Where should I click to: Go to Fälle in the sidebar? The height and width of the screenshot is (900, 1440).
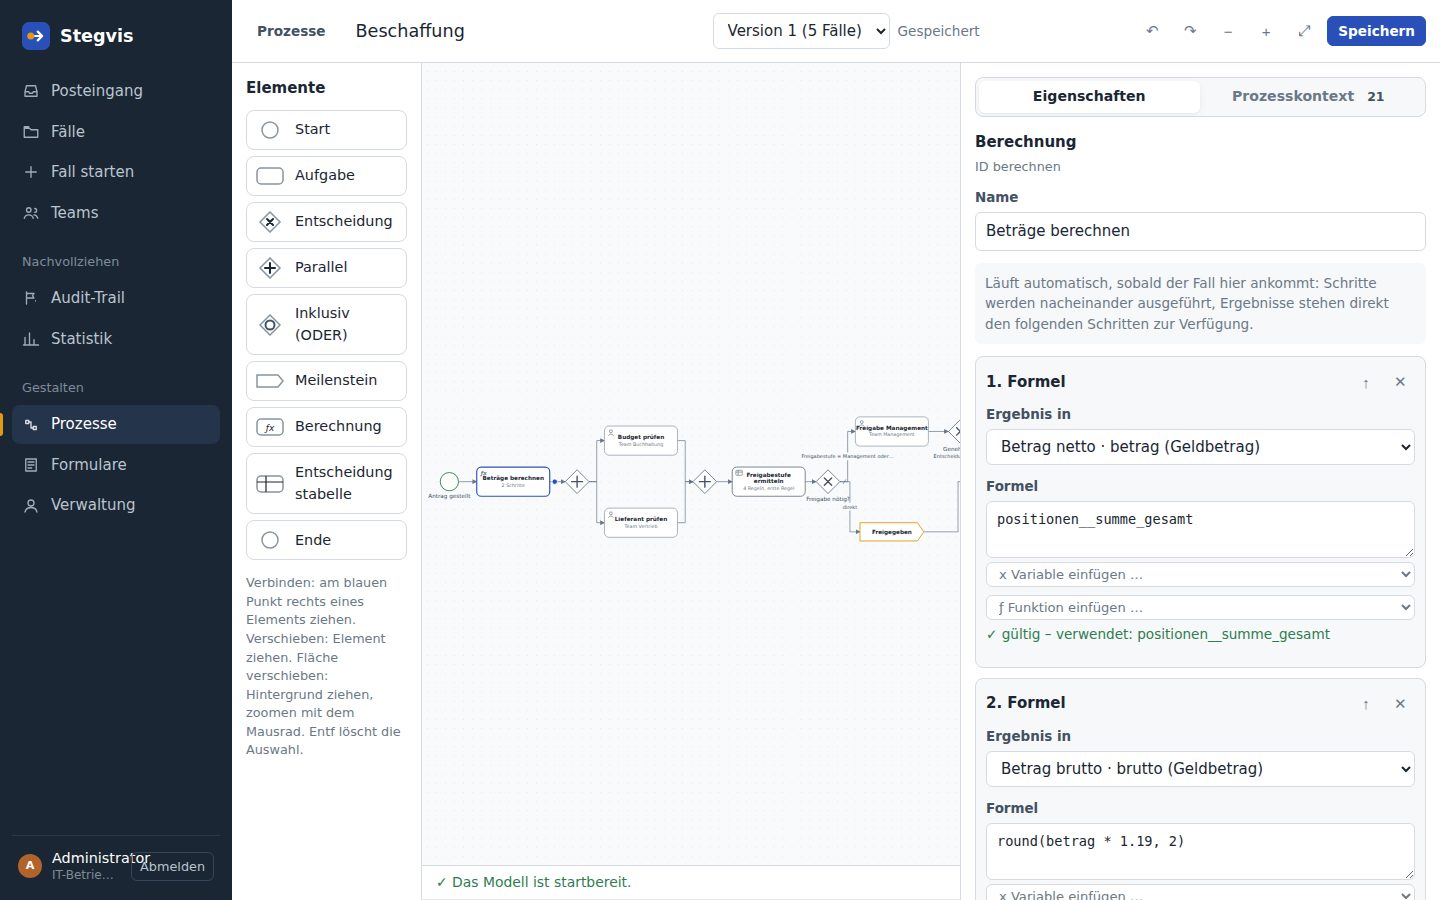tap(116, 131)
